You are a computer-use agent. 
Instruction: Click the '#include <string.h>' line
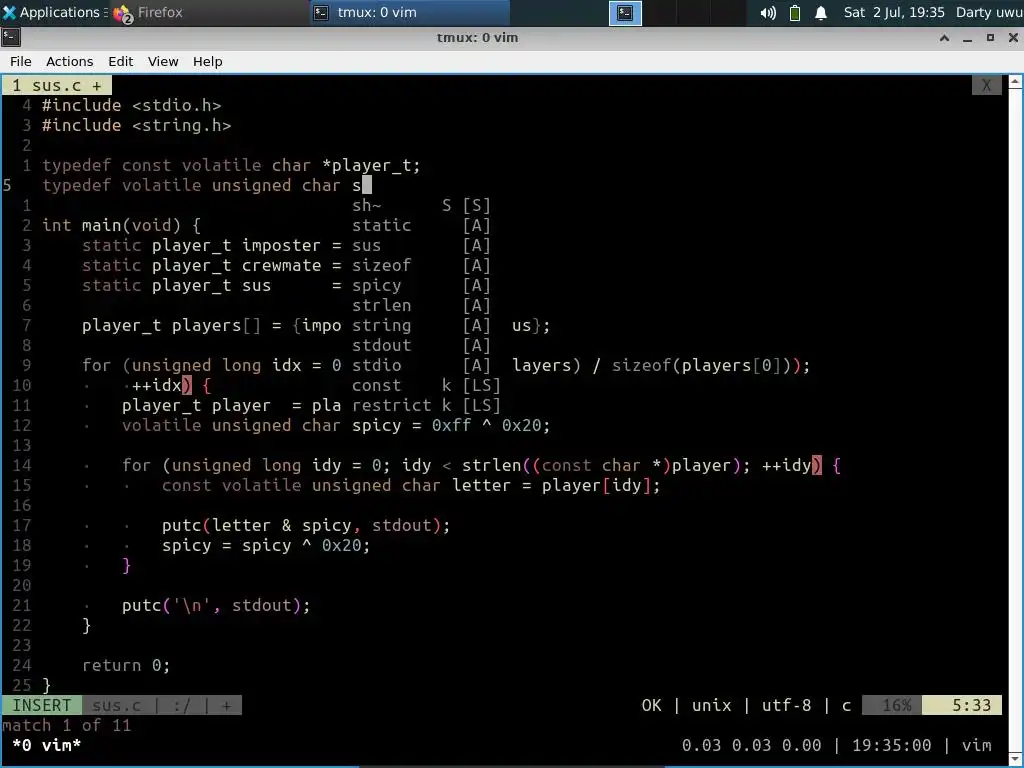(x=136, y=125)
